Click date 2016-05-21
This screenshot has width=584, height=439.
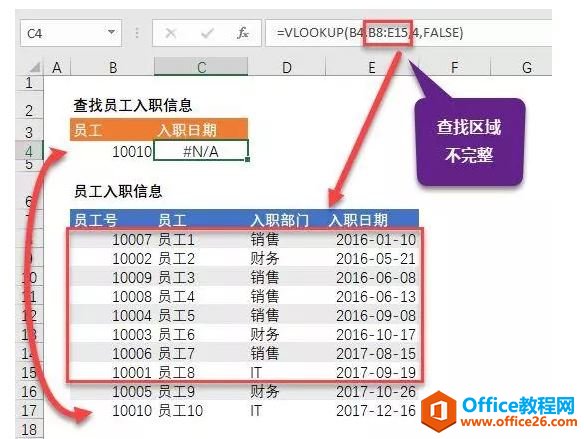(376, 258)
